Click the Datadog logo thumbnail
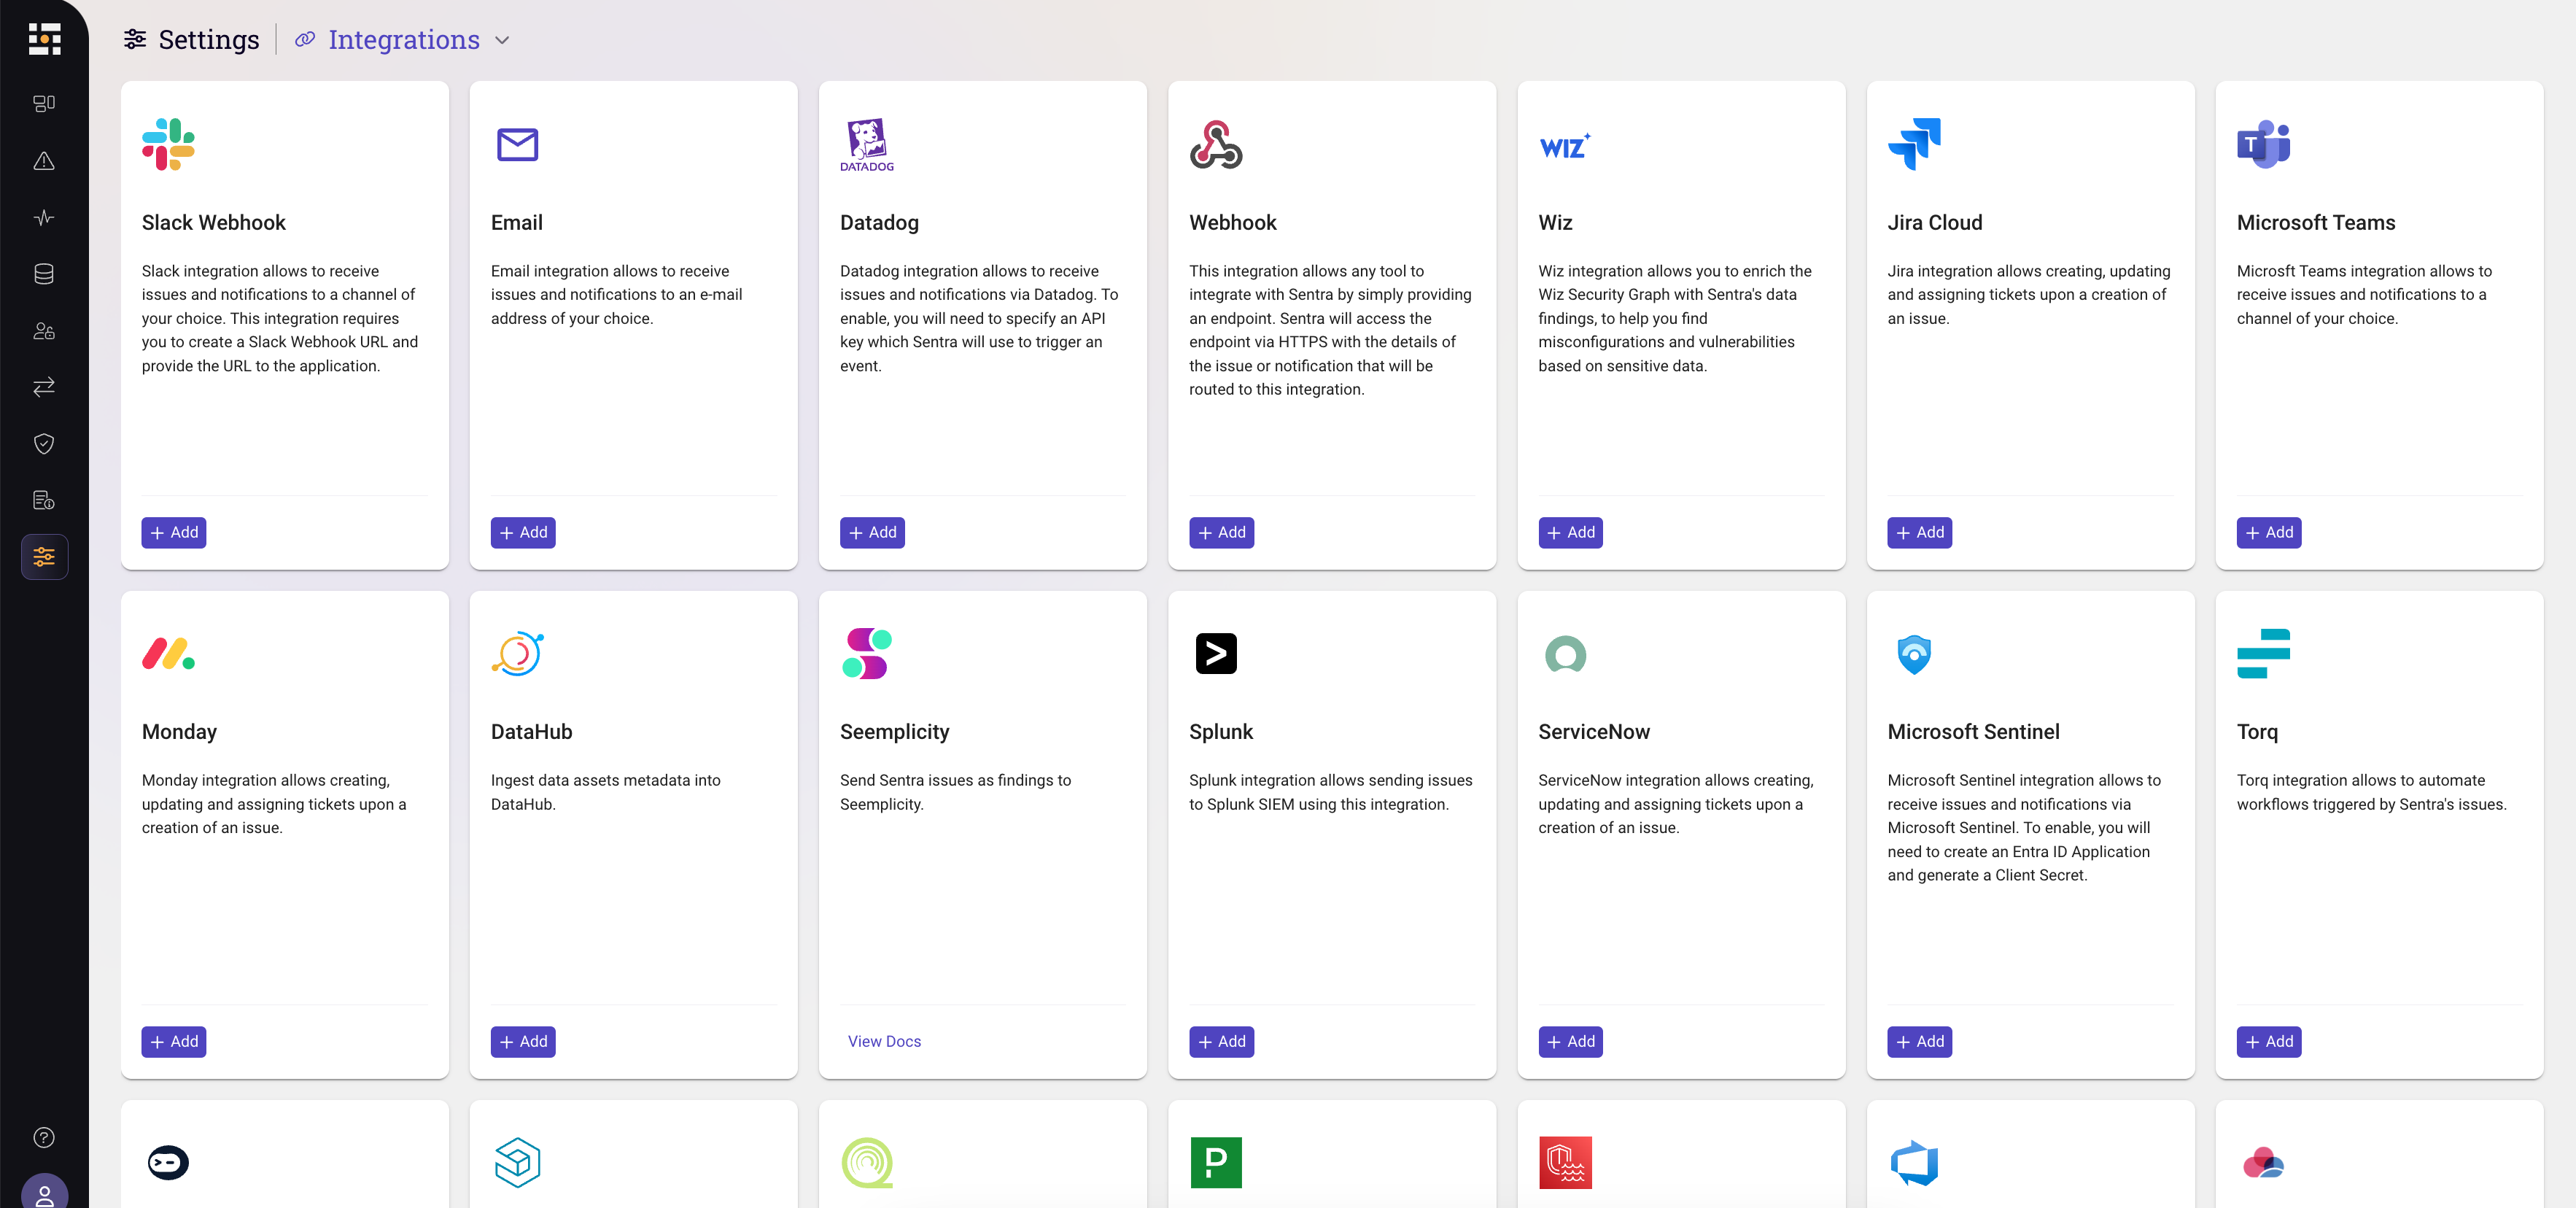Image resolution: width=2576 pixels, height=1208 pixels. pyautogui.click(x=867, y=145)
